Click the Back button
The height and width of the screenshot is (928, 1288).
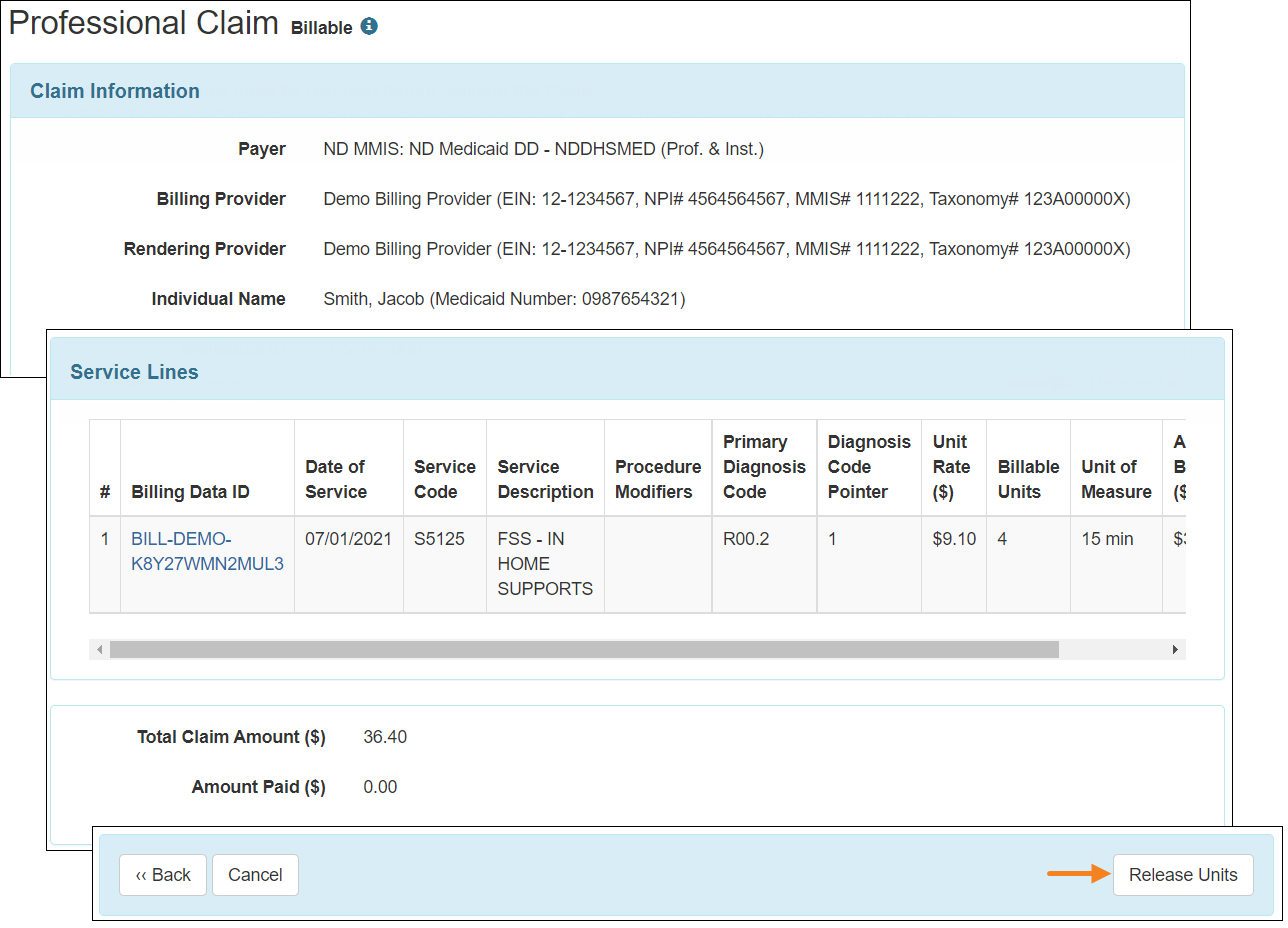163,875
